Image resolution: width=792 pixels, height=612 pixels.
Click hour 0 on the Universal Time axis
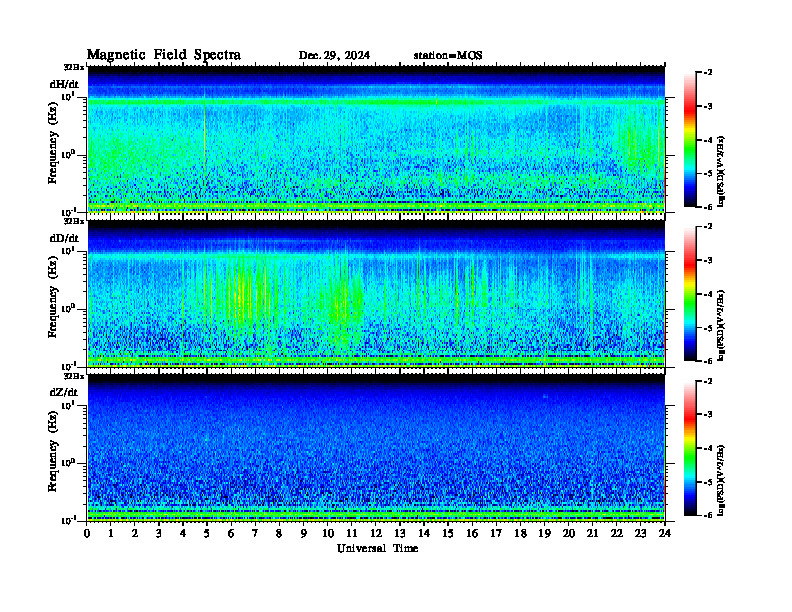(x=87, y=534)
